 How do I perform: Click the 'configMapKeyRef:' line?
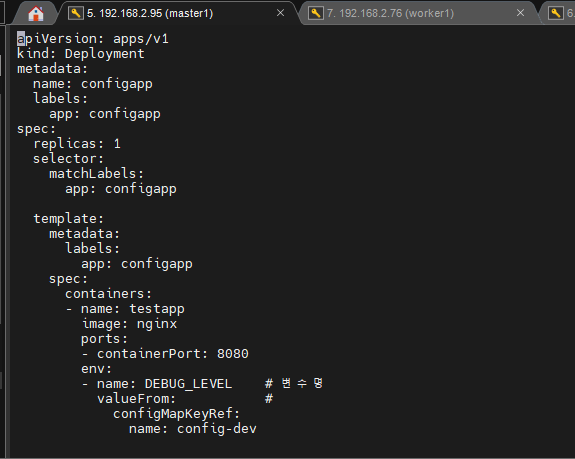coord(176,414)
